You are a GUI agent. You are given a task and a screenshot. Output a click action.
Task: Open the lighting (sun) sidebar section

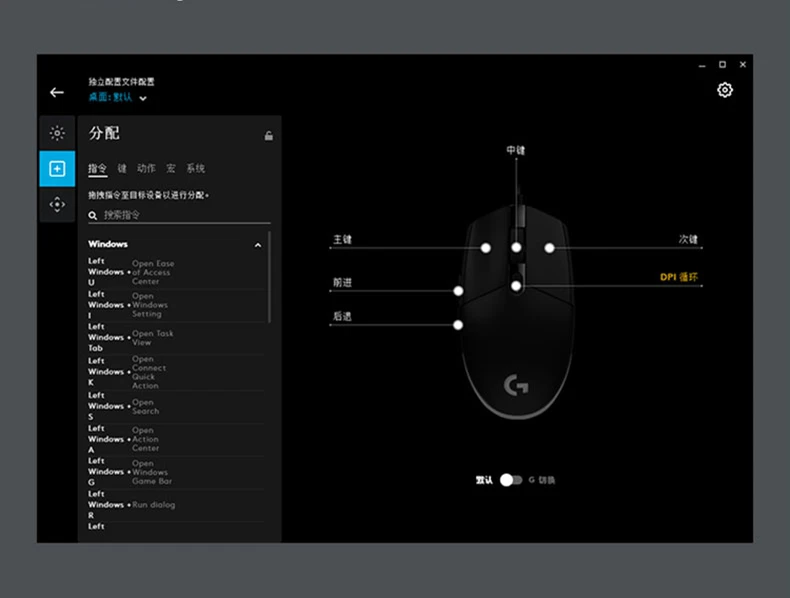tap(57, 133)
